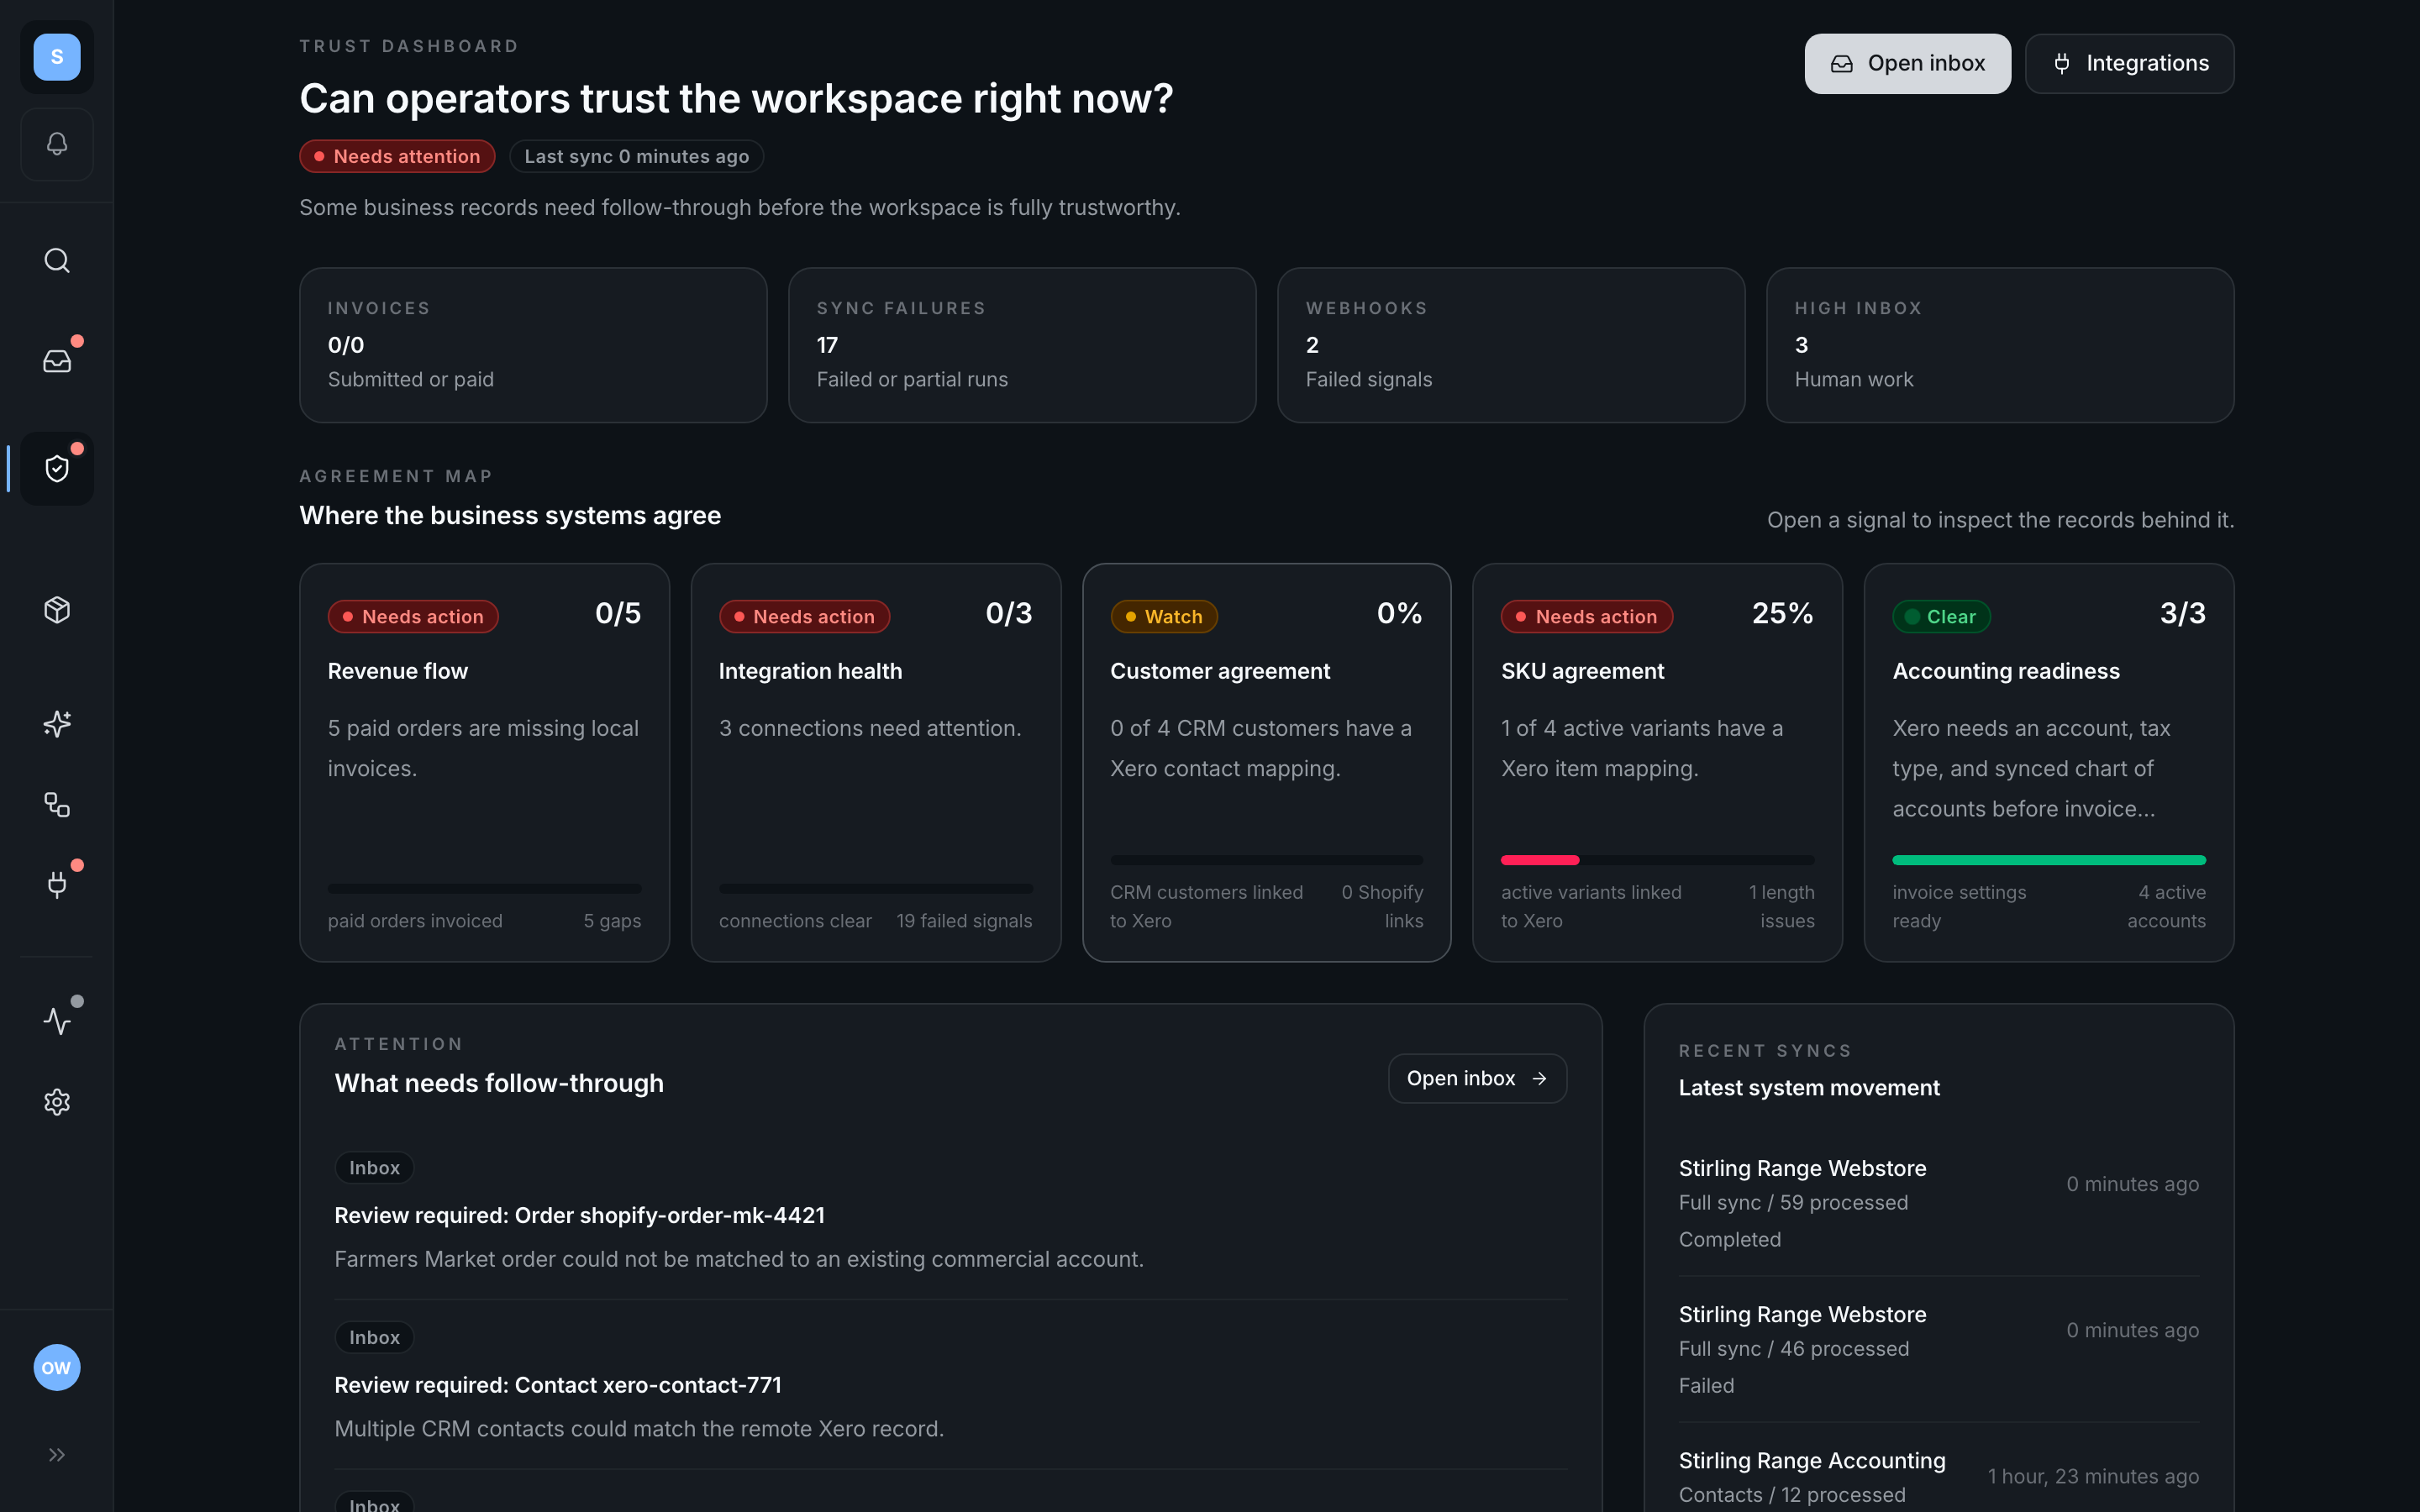Open integrations plug icon in sidebar
Image resolution: width=2420 pixels, height=1512 pixels.
(57, 885)
